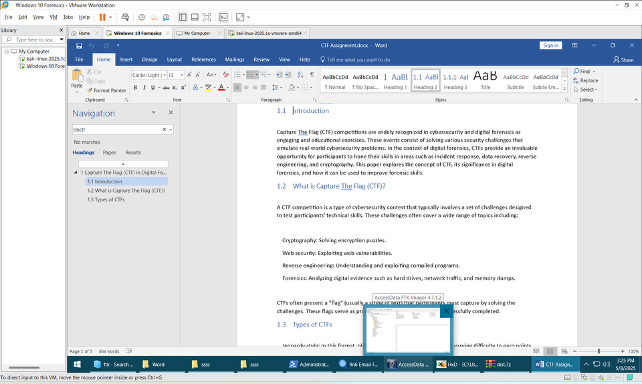
Task: Select the Format Painter tool
Action: tap(106, 90)
